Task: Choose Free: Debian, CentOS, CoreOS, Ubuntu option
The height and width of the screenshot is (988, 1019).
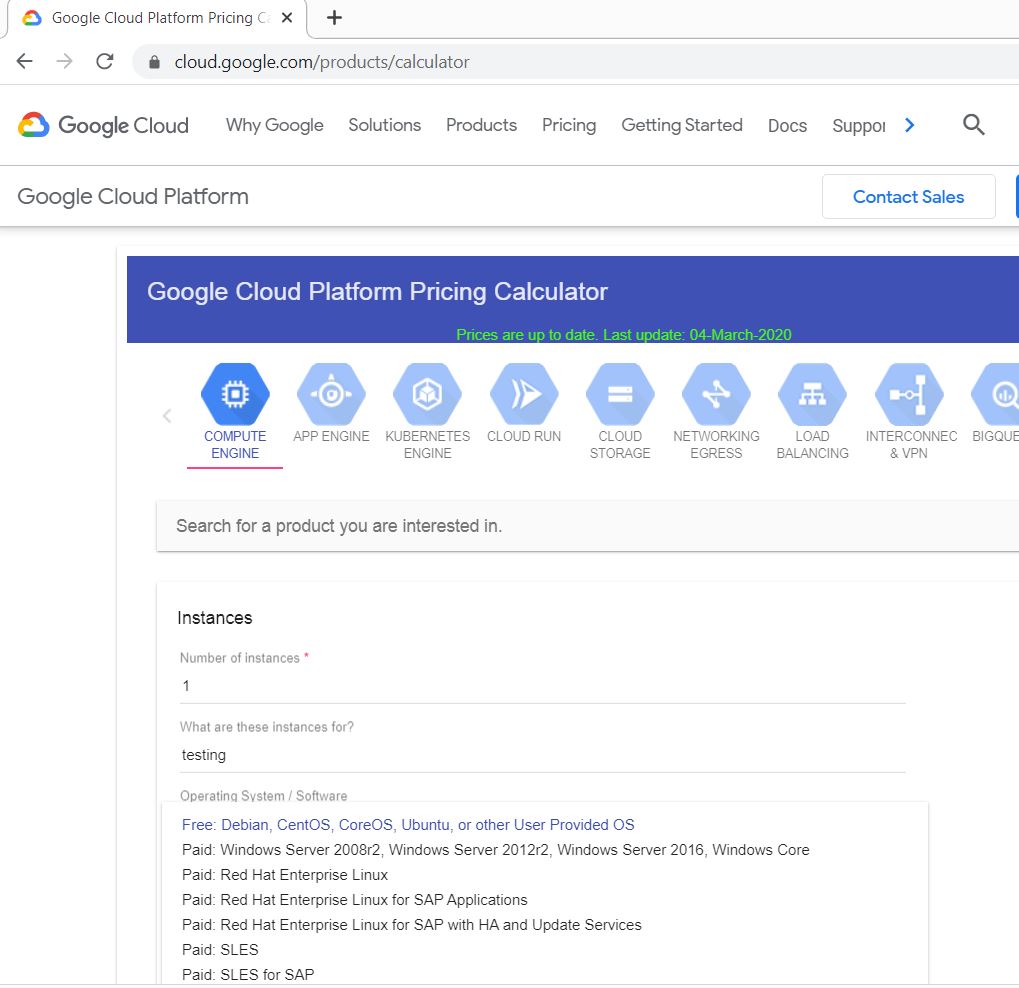Action: [x=545, y=824]
